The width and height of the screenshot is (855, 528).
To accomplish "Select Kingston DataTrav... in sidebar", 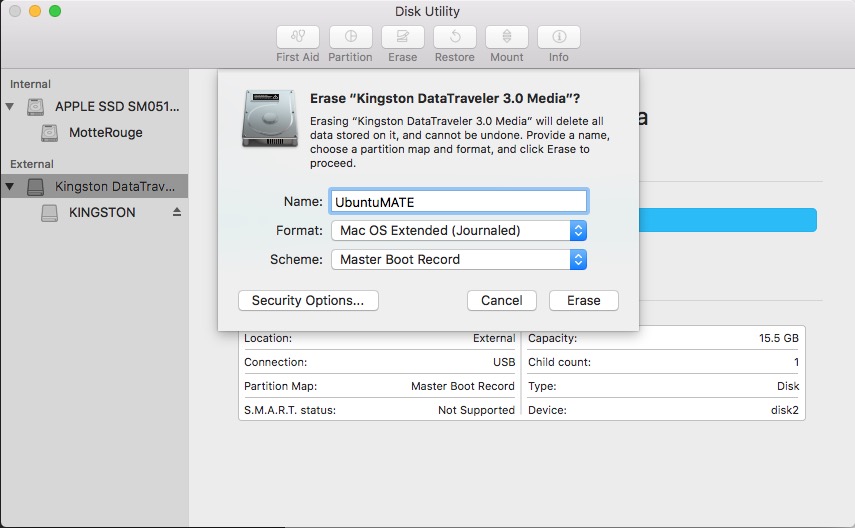I will coord(115,187).
